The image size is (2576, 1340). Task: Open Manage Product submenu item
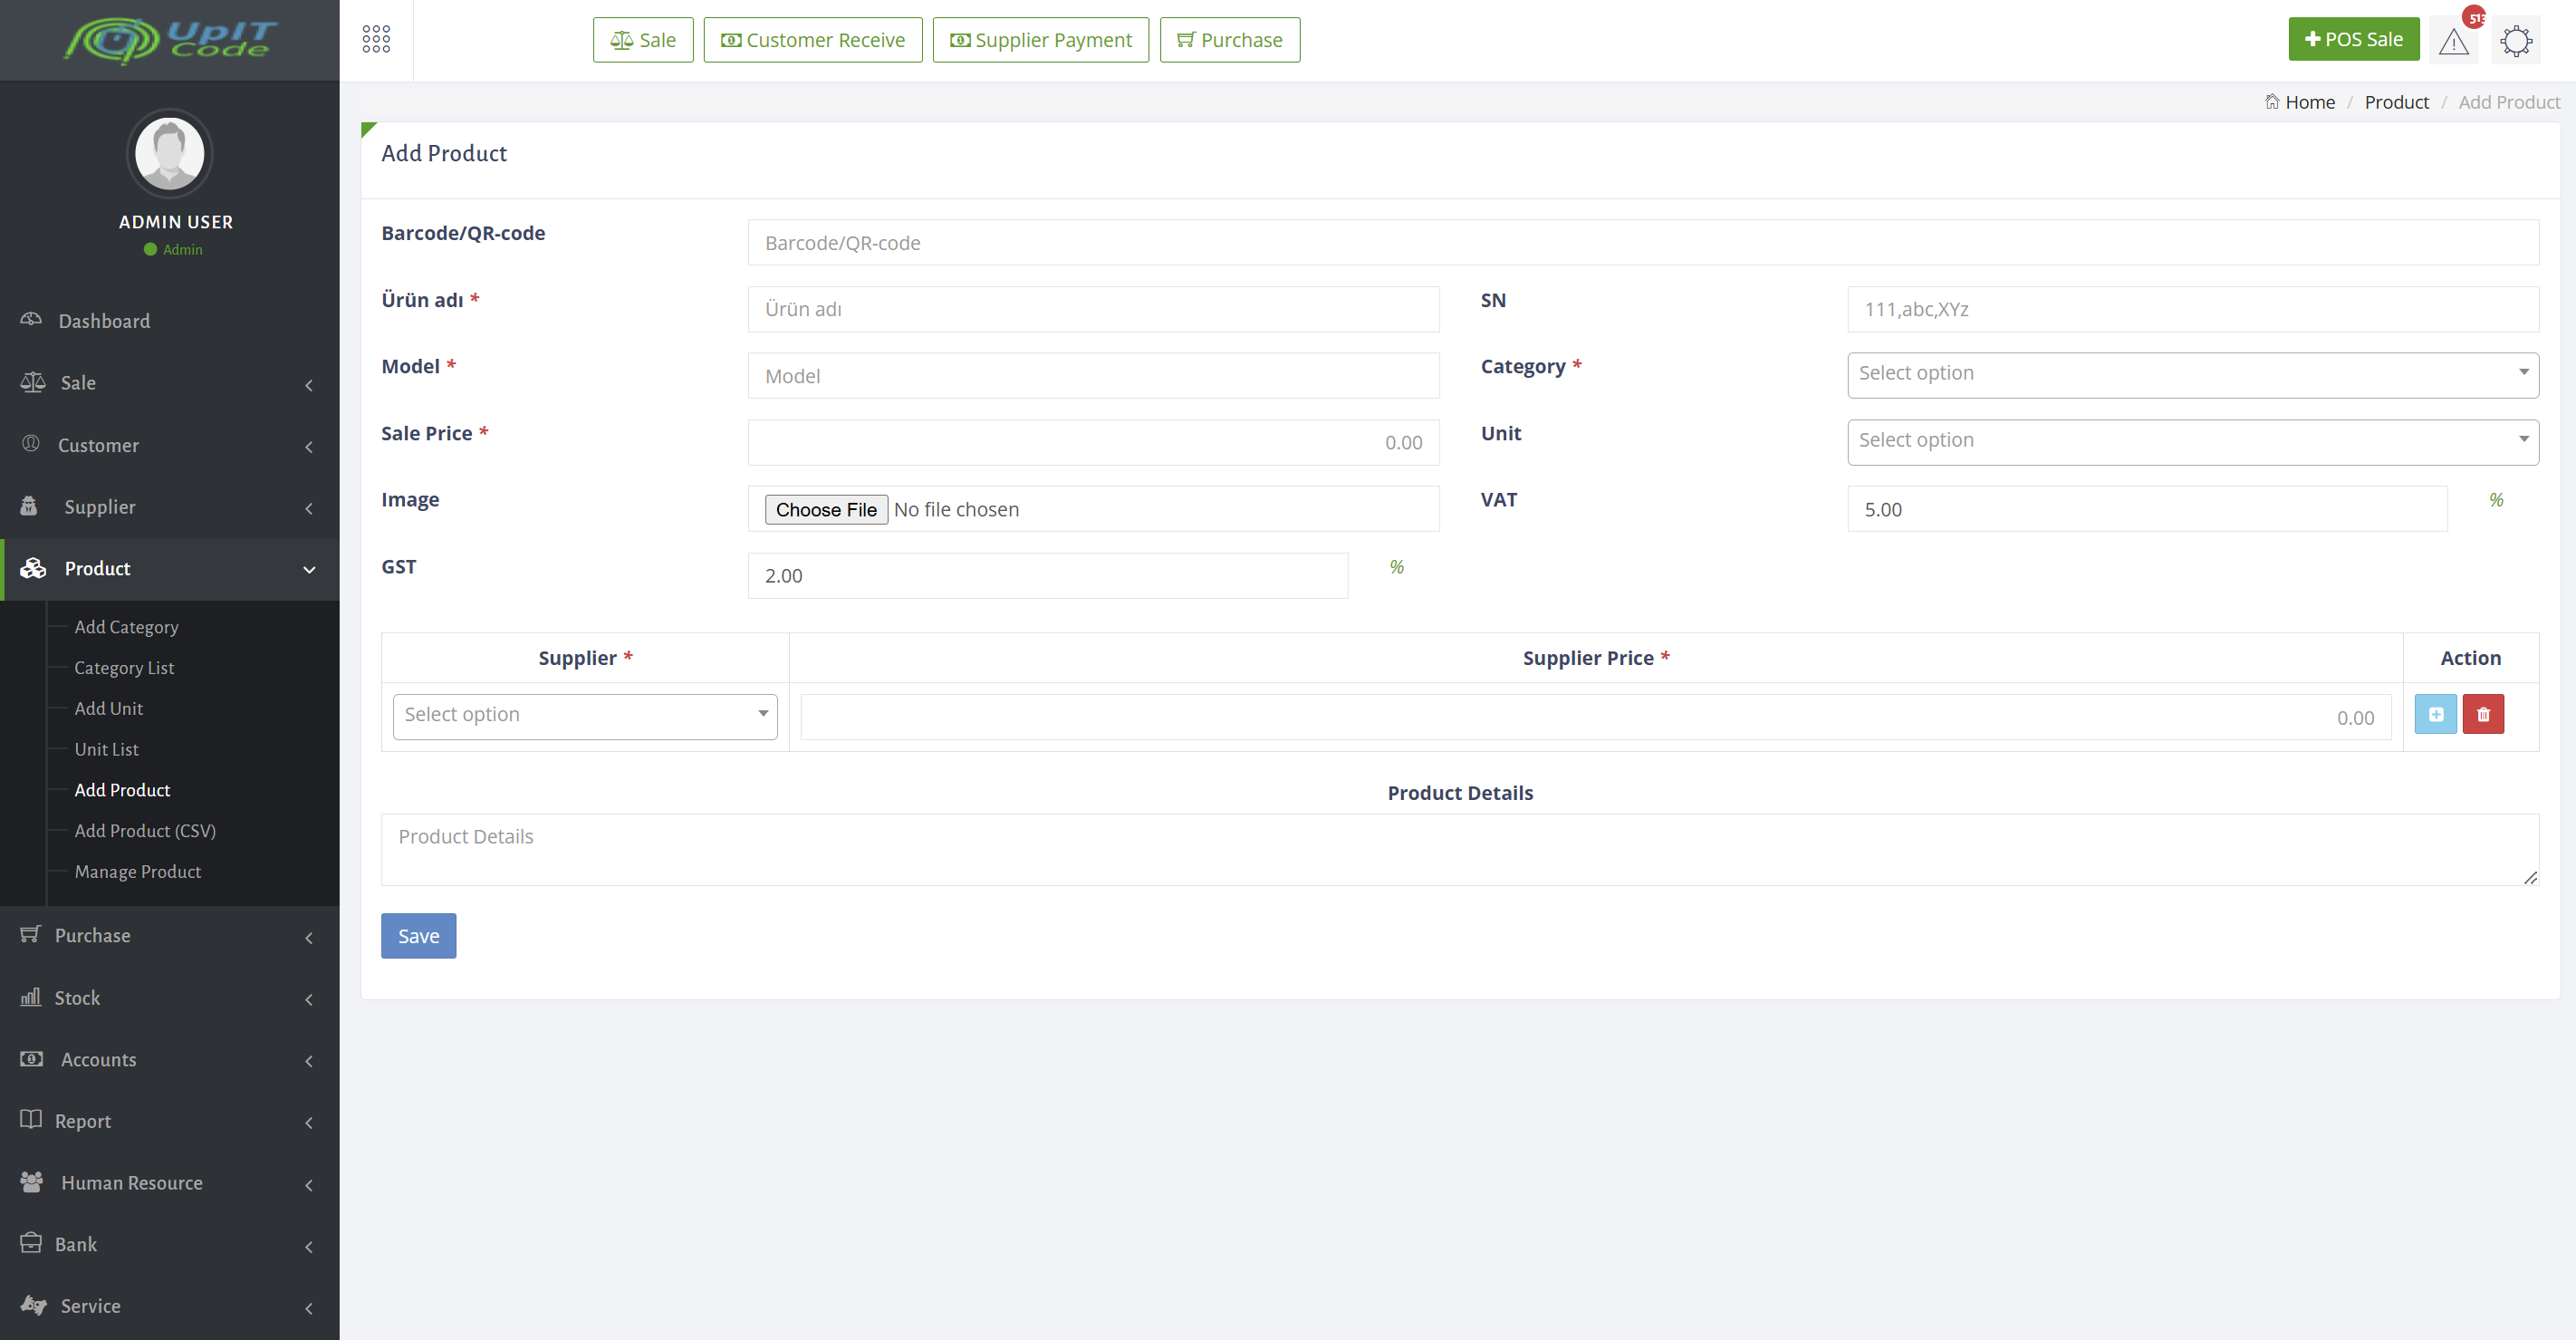pos(138,871)
